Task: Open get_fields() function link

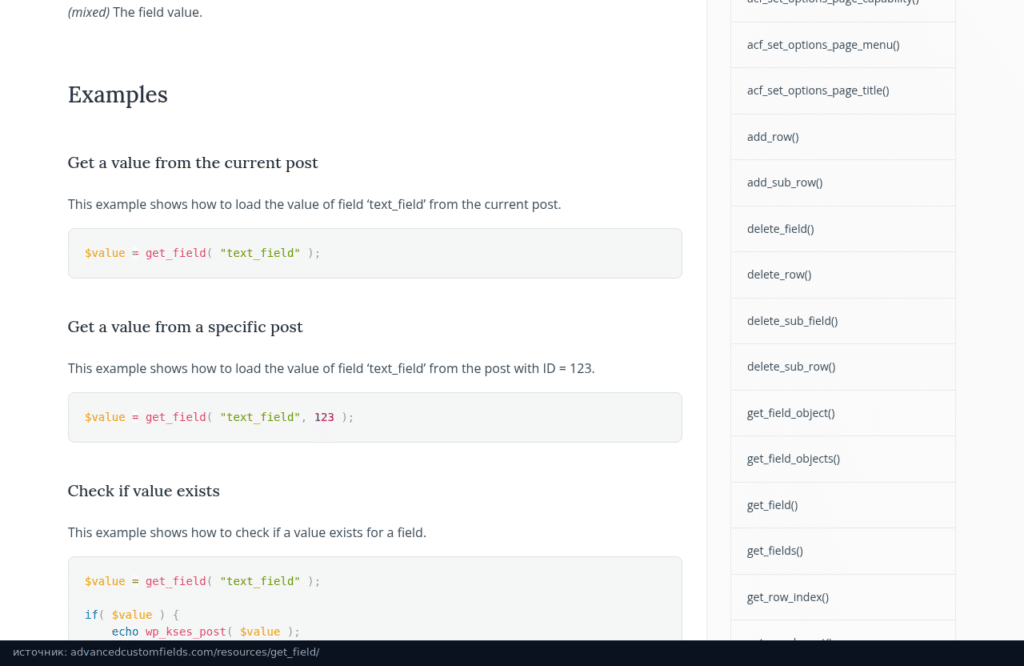Action: pyautogui.click(x=775, y=551)
